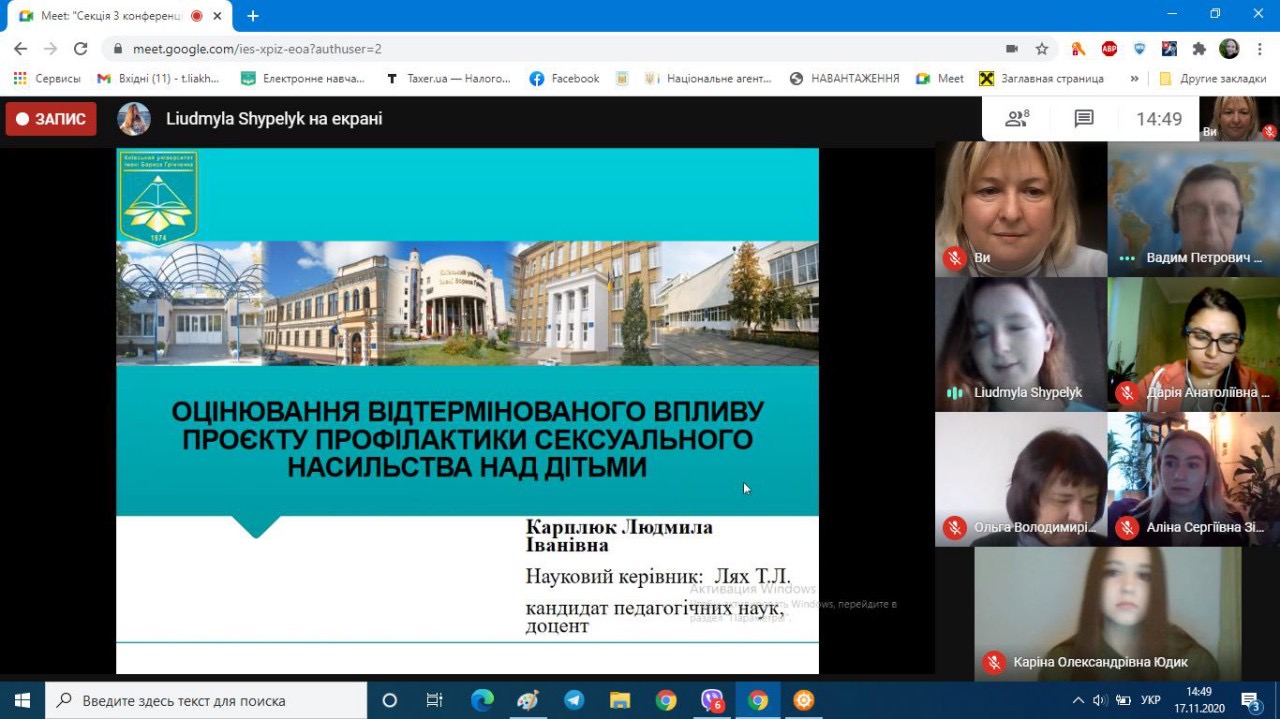The width and height of the screenshot is (1280, 719).
Task: Bookmark this page with the star icon
Action: [x=1042, y=48]
